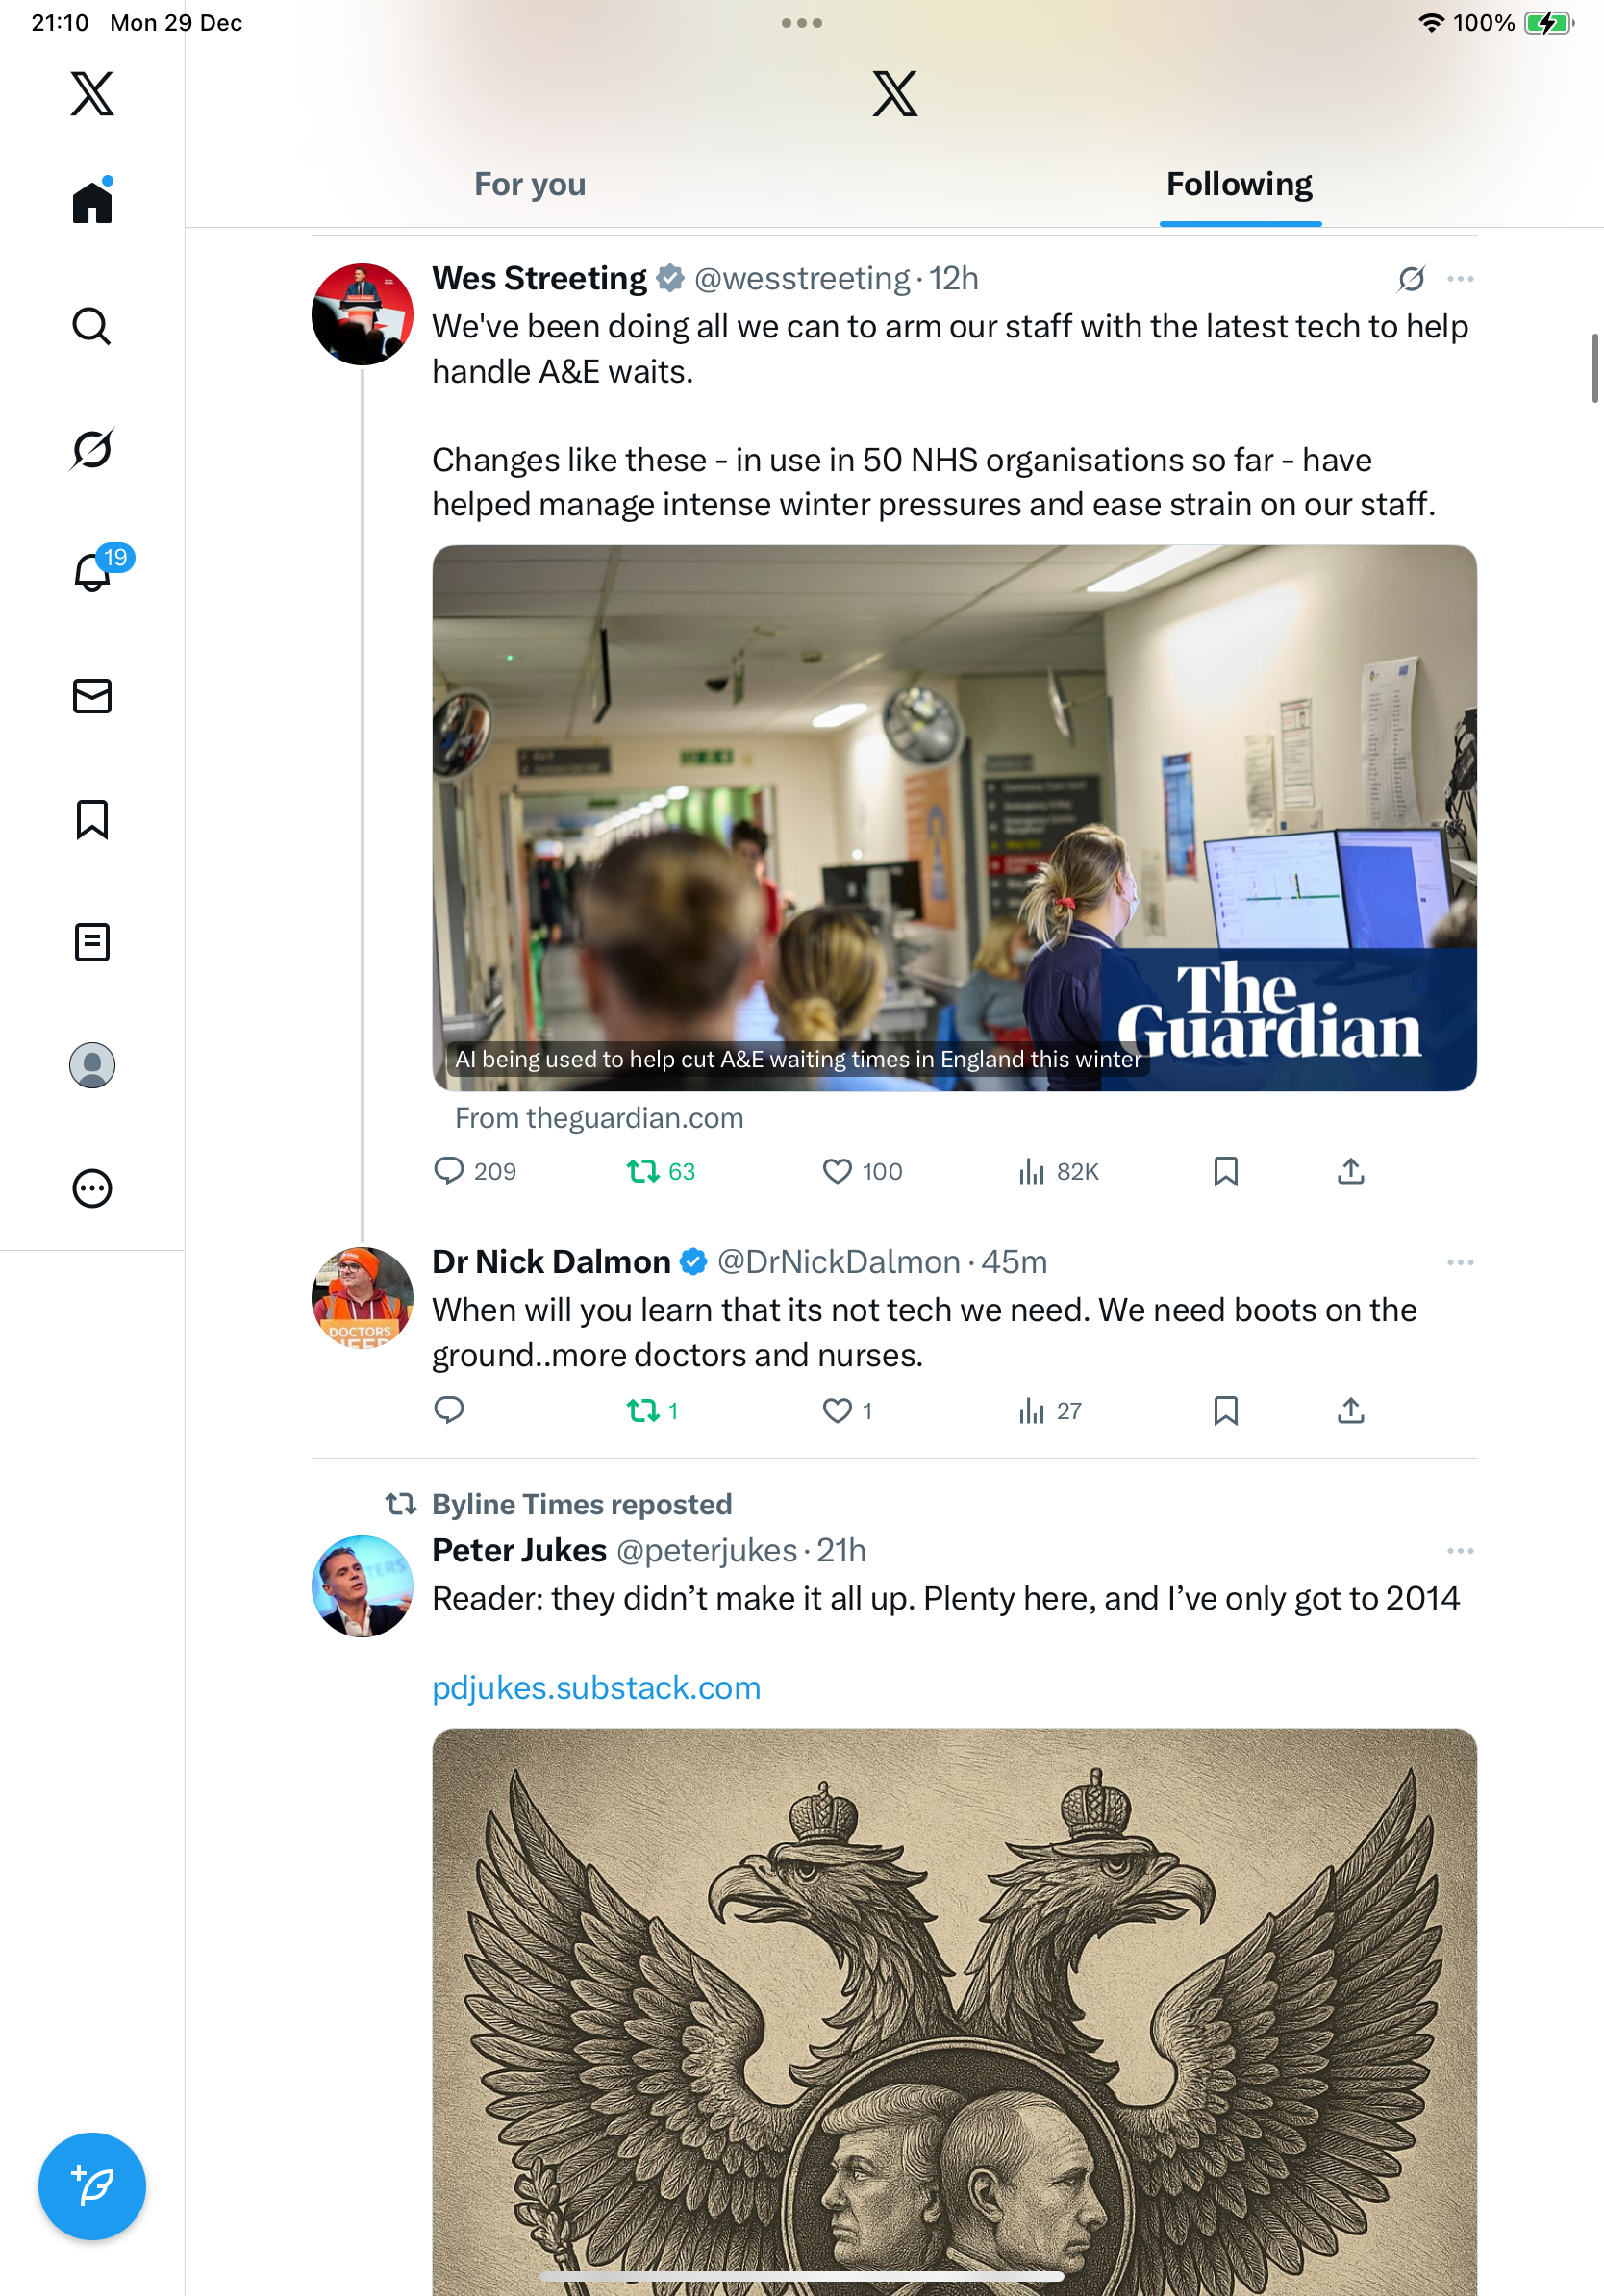Open notifications bell with 19 badge

coord(93,572)
